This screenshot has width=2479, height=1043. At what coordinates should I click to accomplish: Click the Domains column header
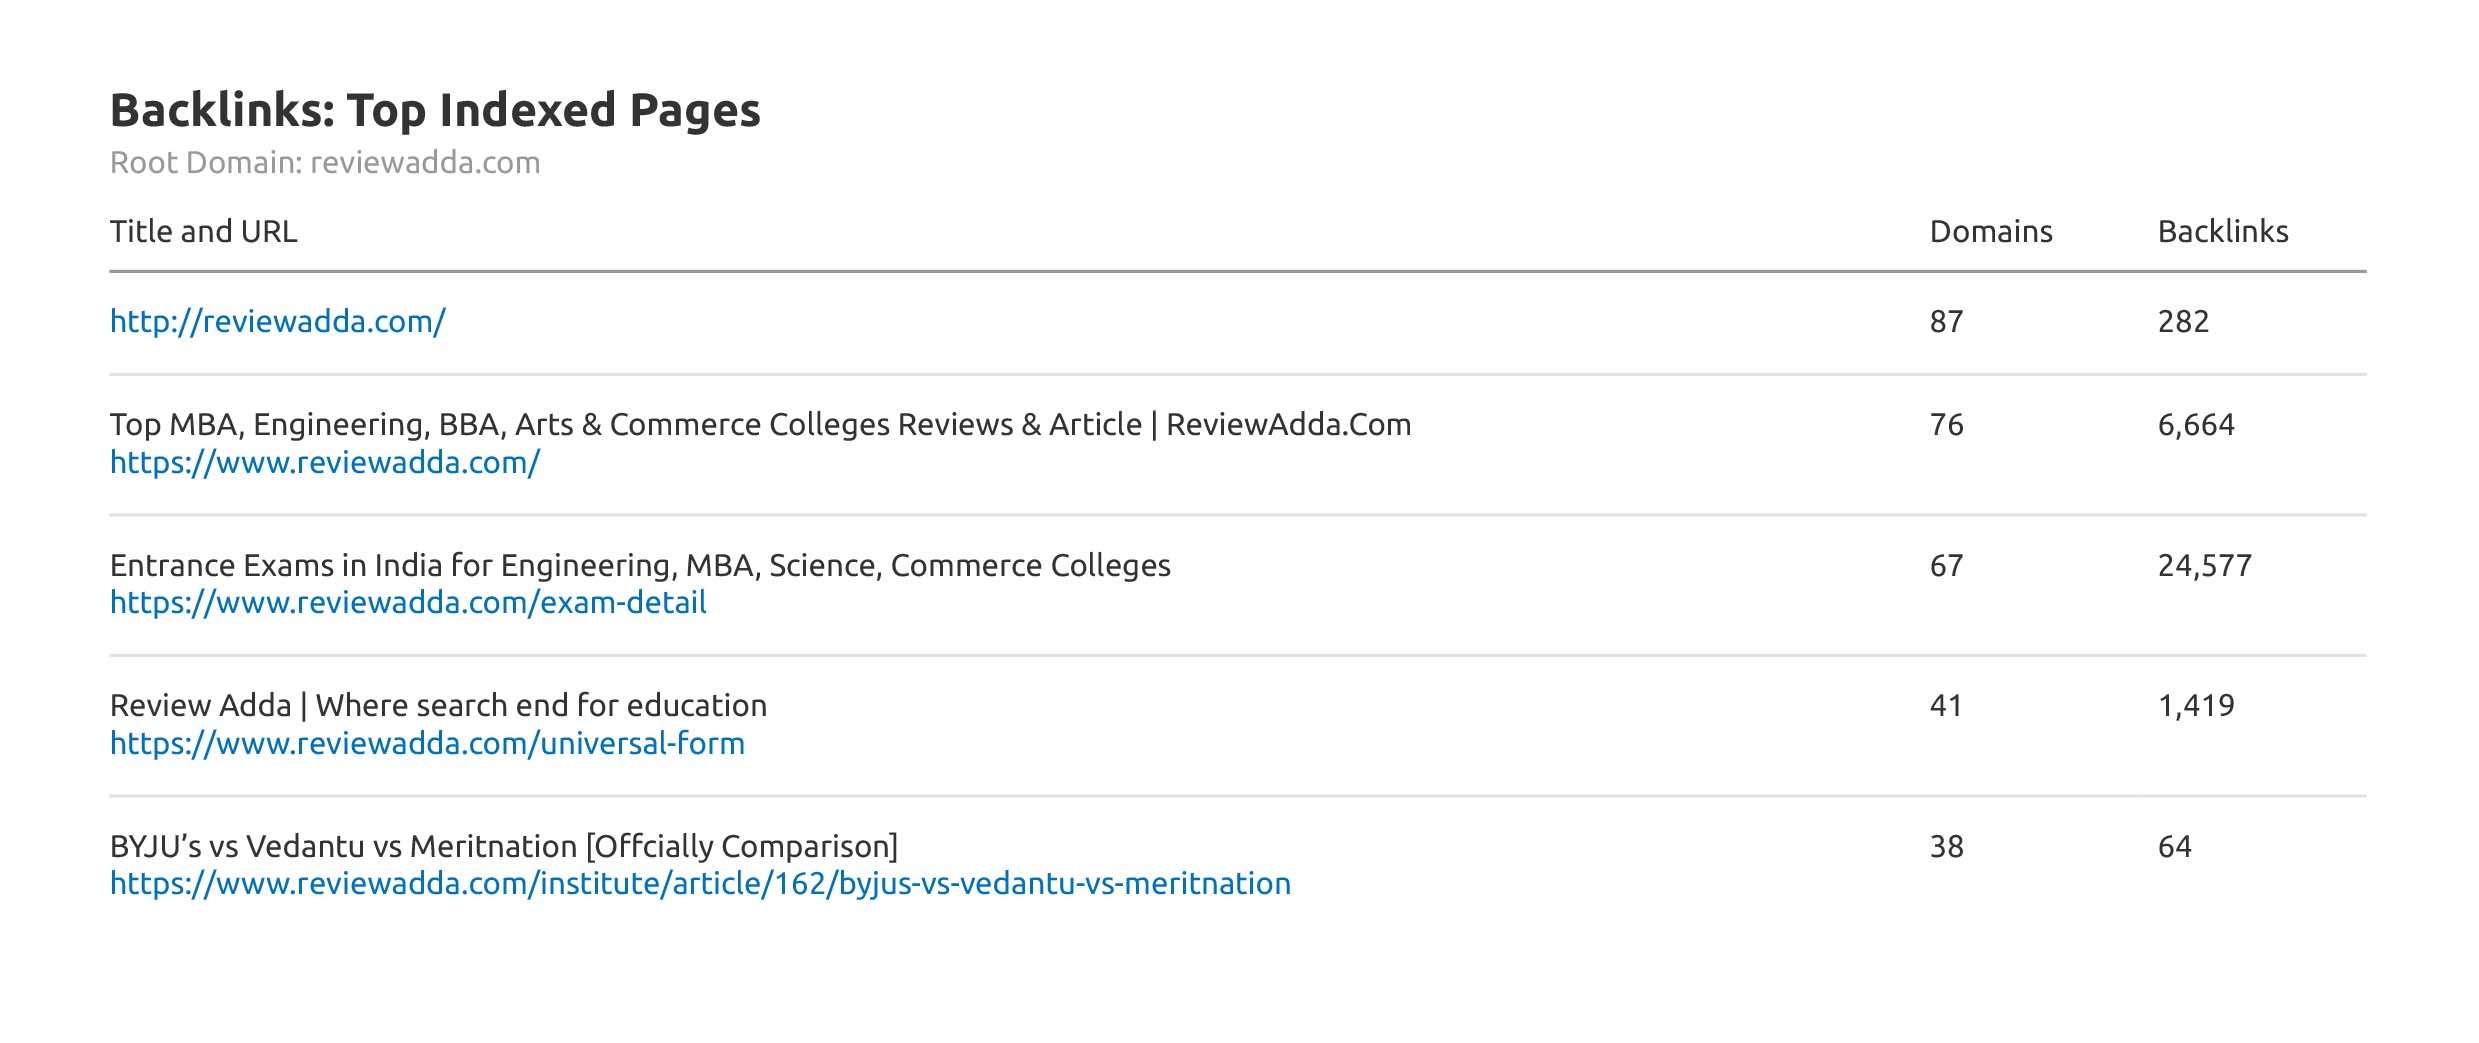[x=1990, y=232]
